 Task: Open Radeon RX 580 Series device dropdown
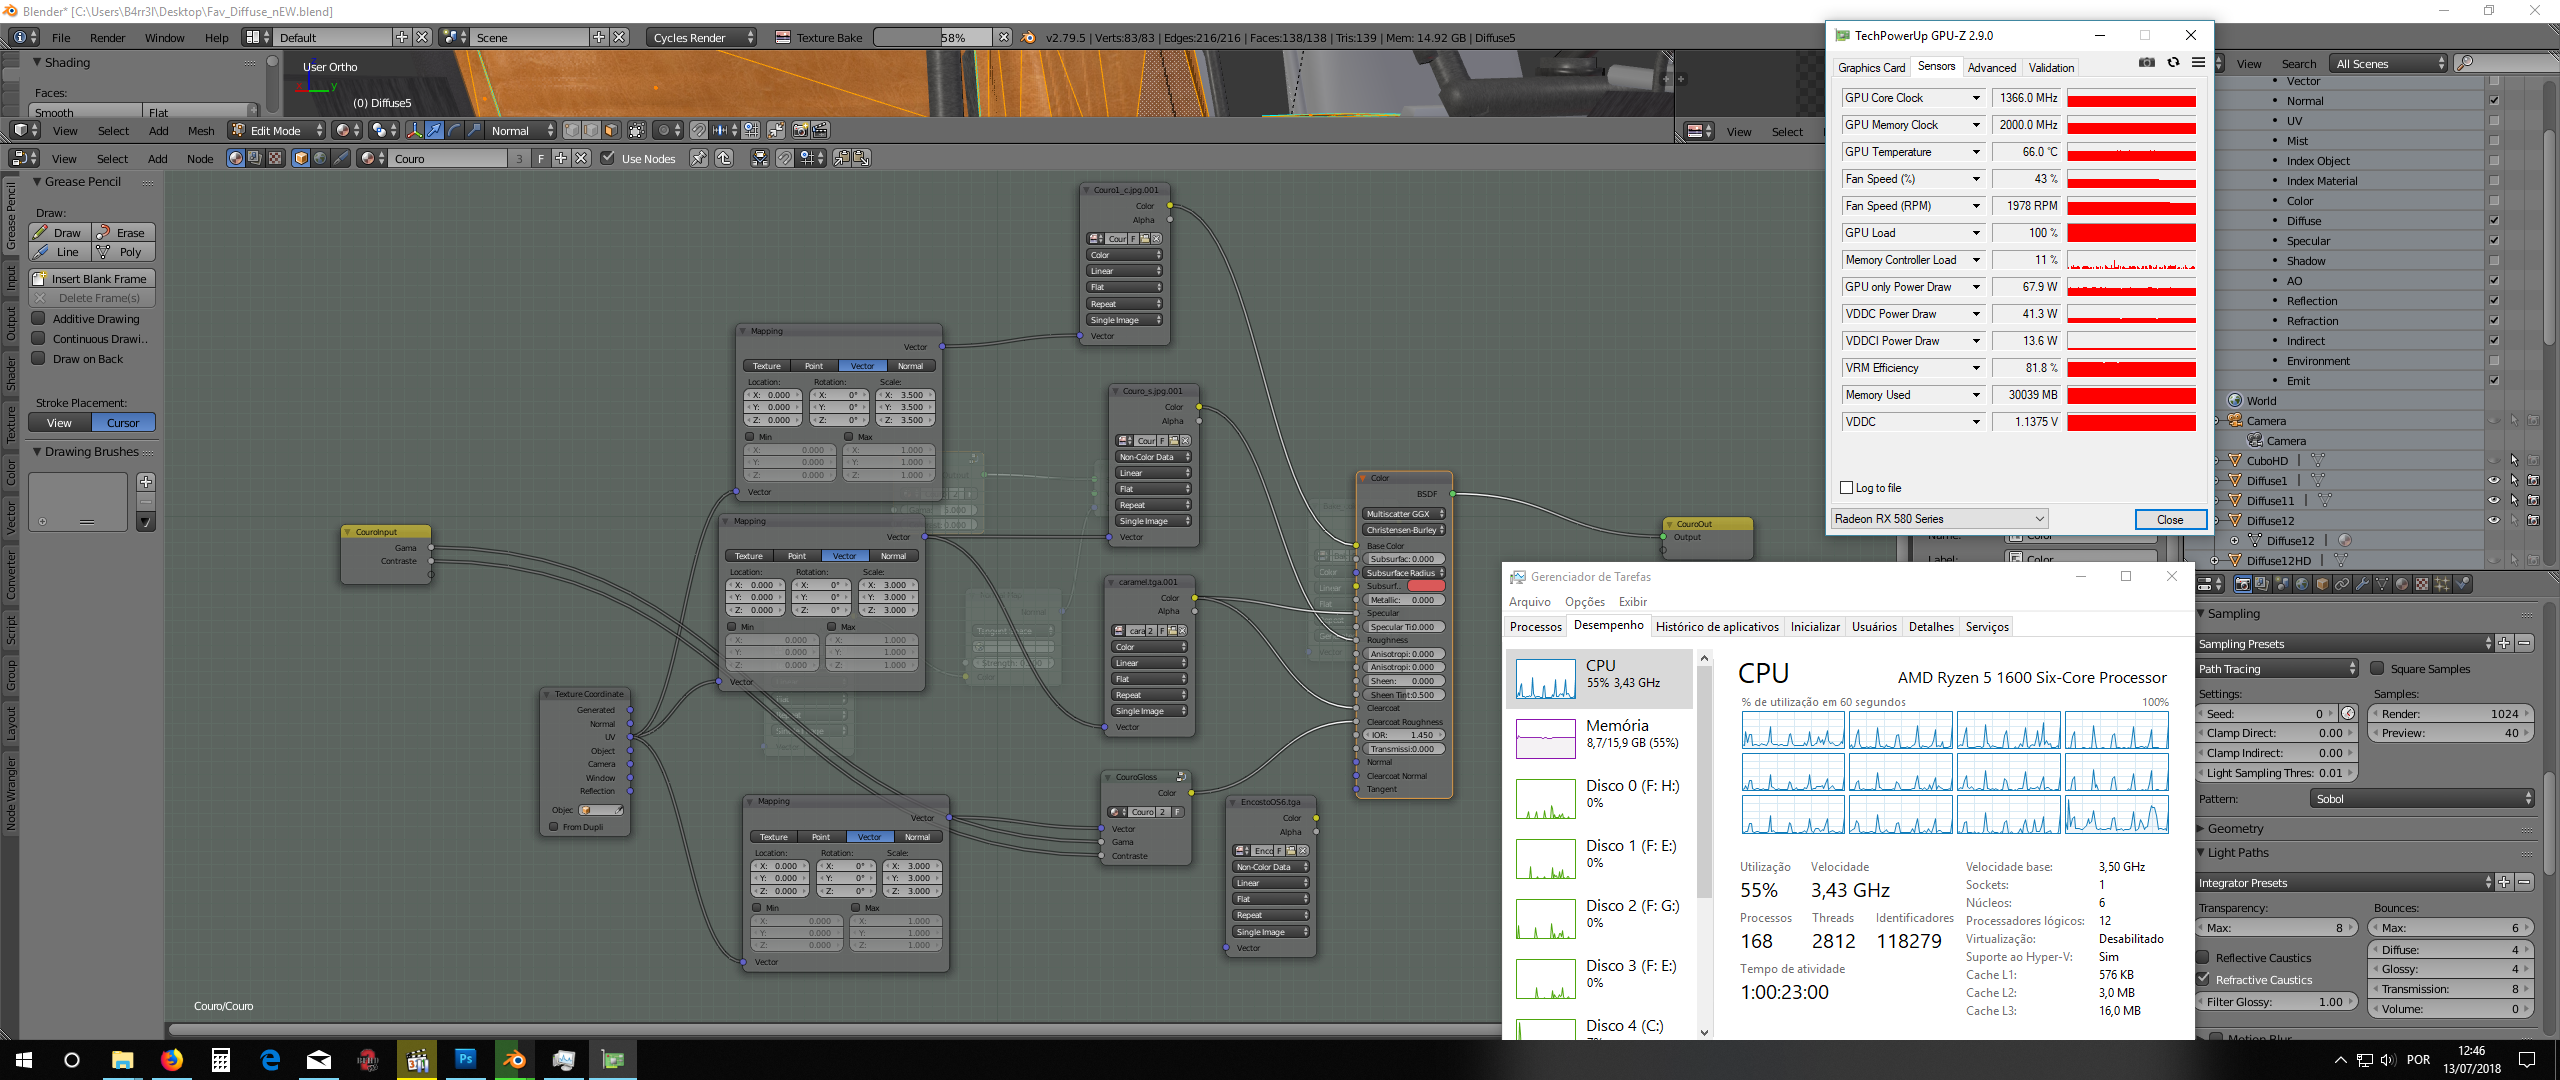(x=1939, y=519)
